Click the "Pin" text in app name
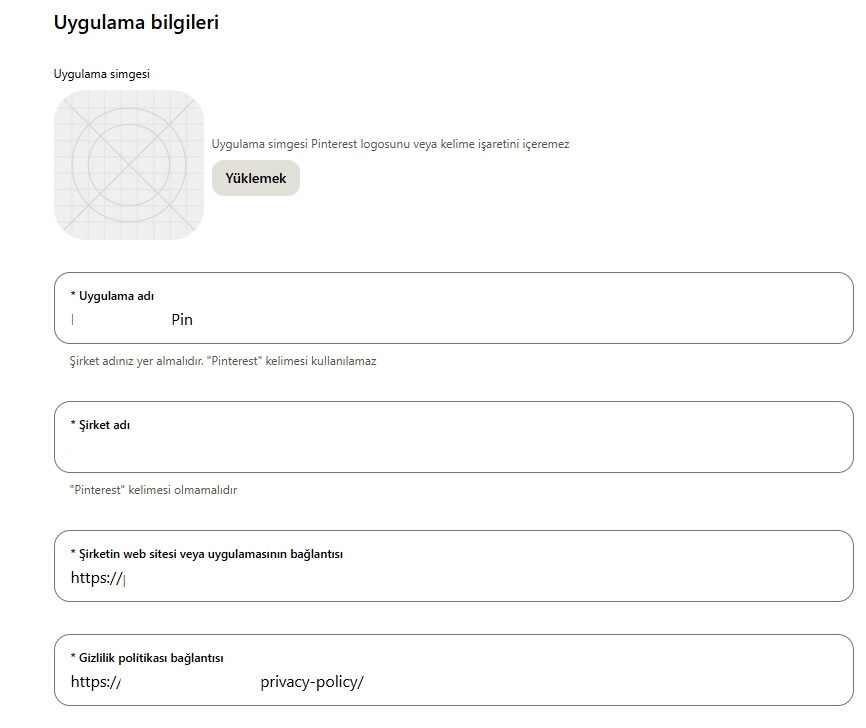The width and height of the screenshot is (866, 728). pos(182,320)
